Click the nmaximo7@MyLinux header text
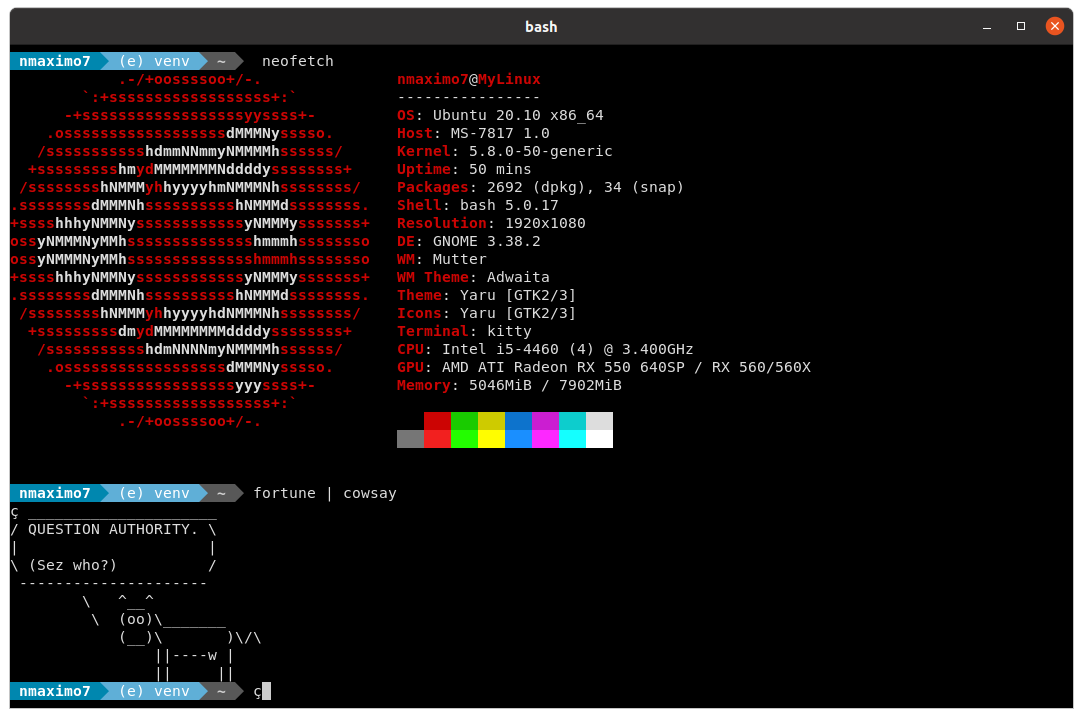This screenshot has width=1083, height=718. coord(470,79)
